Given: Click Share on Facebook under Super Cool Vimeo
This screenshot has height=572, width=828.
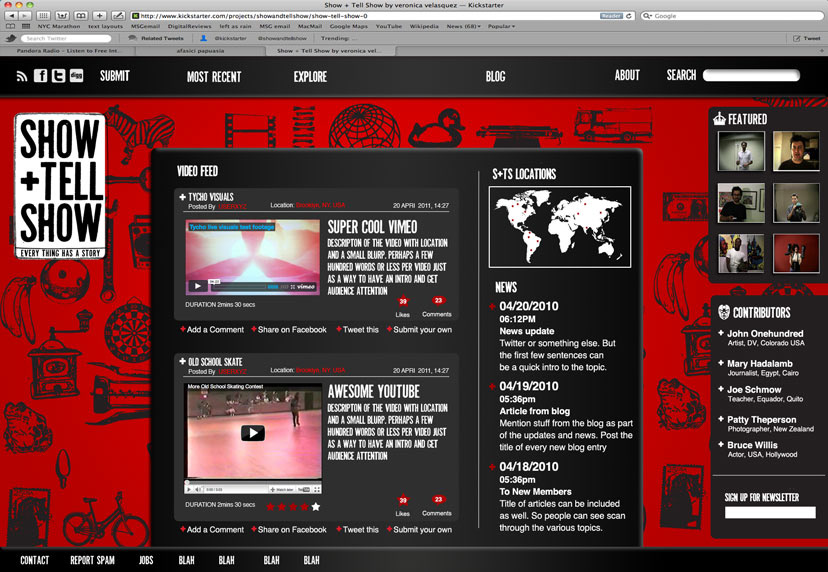Looking at the screenshot, I should [x=289, y=330].
